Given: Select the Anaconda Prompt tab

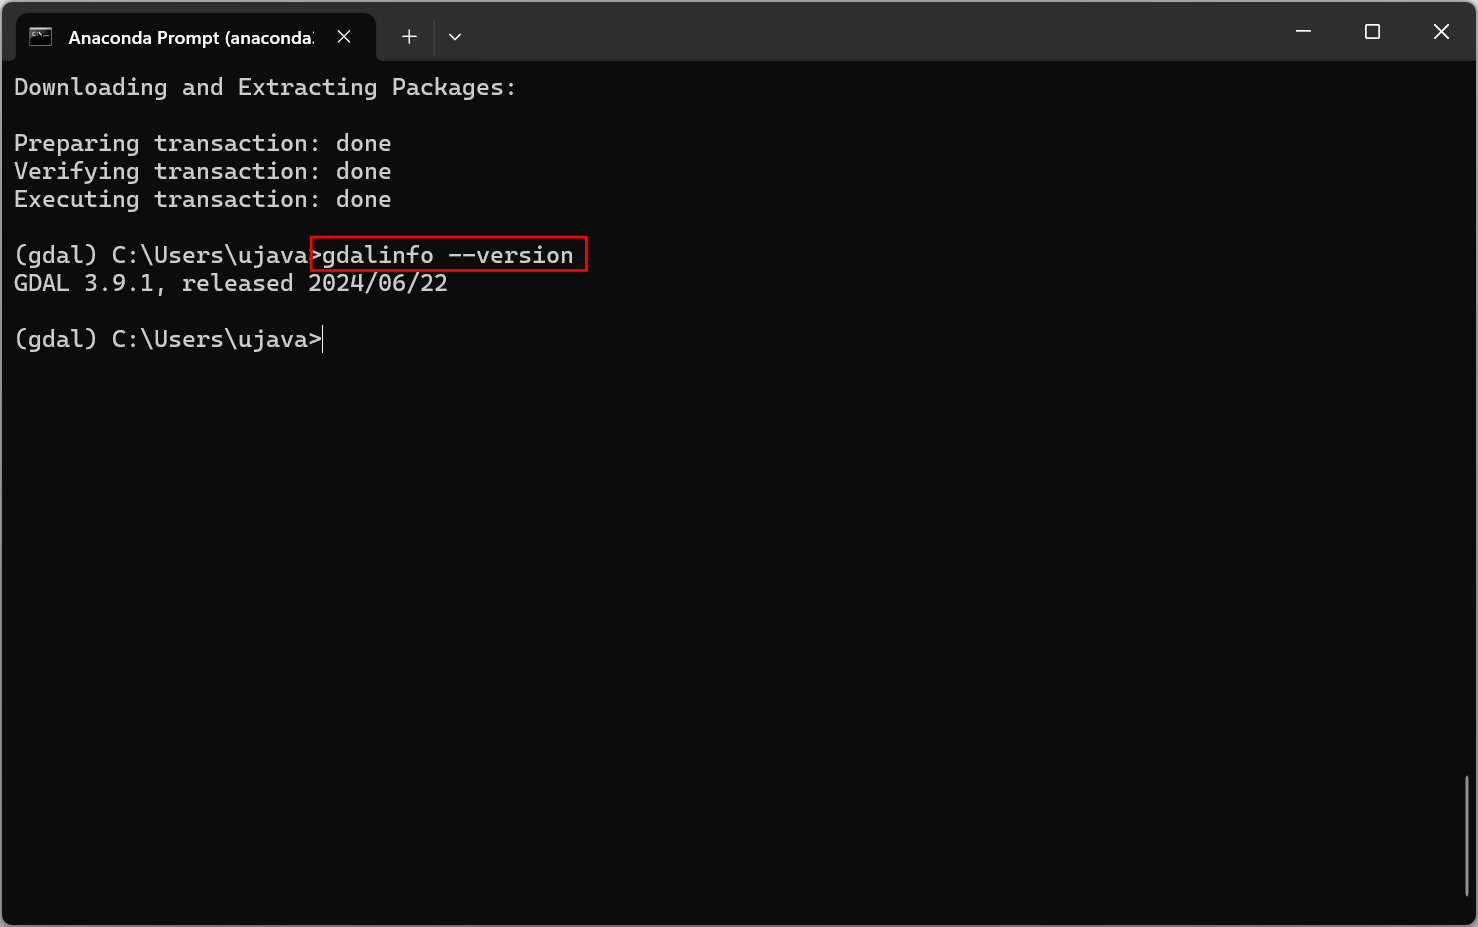Looking at the screenshot, I should click(190, 38).
